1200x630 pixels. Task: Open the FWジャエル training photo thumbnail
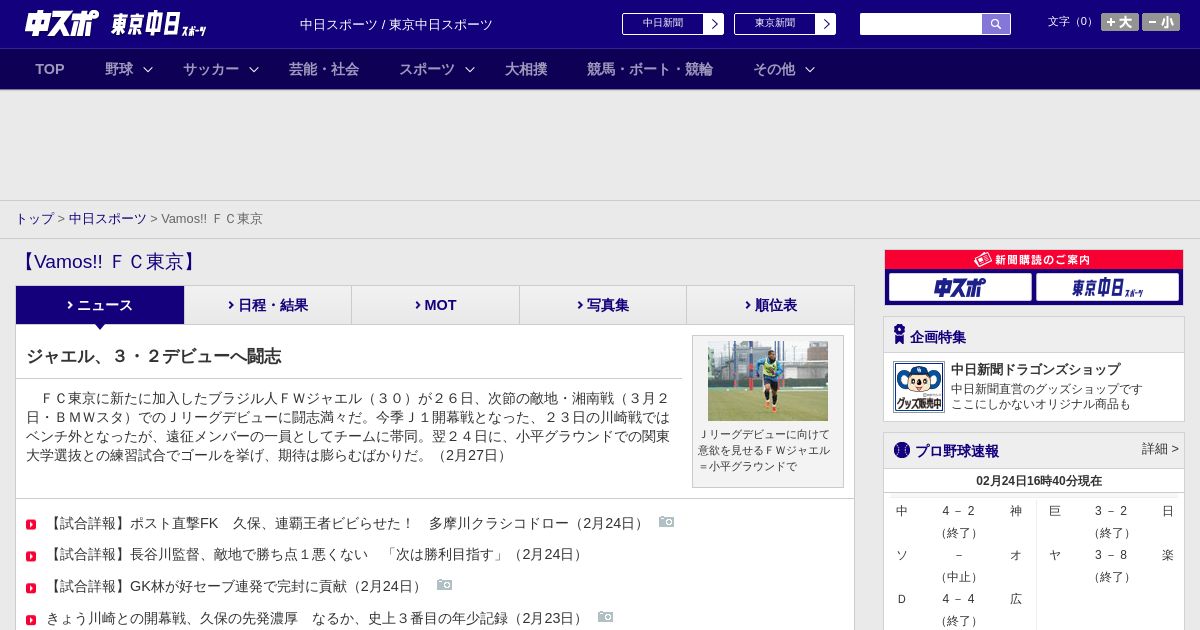pos(768,381)
